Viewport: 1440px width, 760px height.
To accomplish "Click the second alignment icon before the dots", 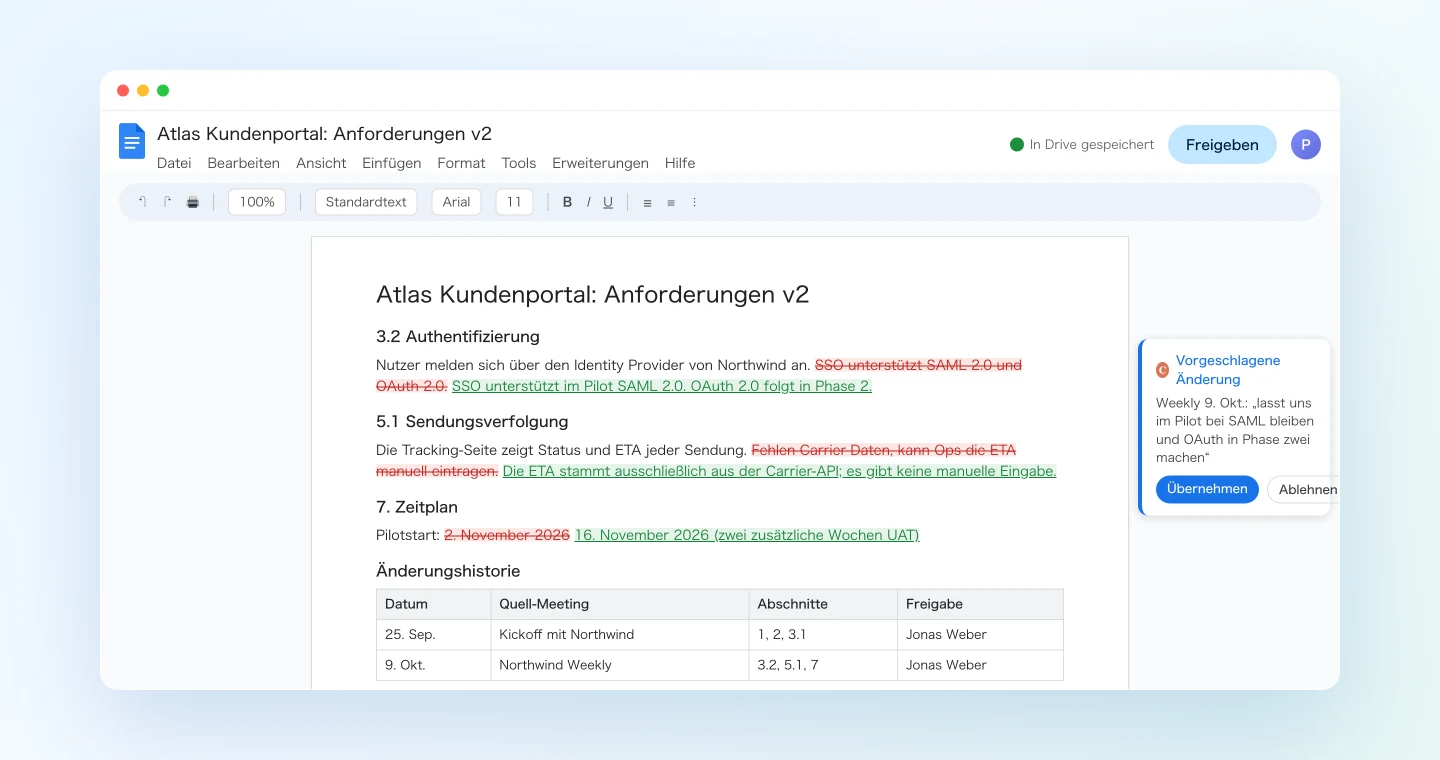I will [x=671, y=202].
